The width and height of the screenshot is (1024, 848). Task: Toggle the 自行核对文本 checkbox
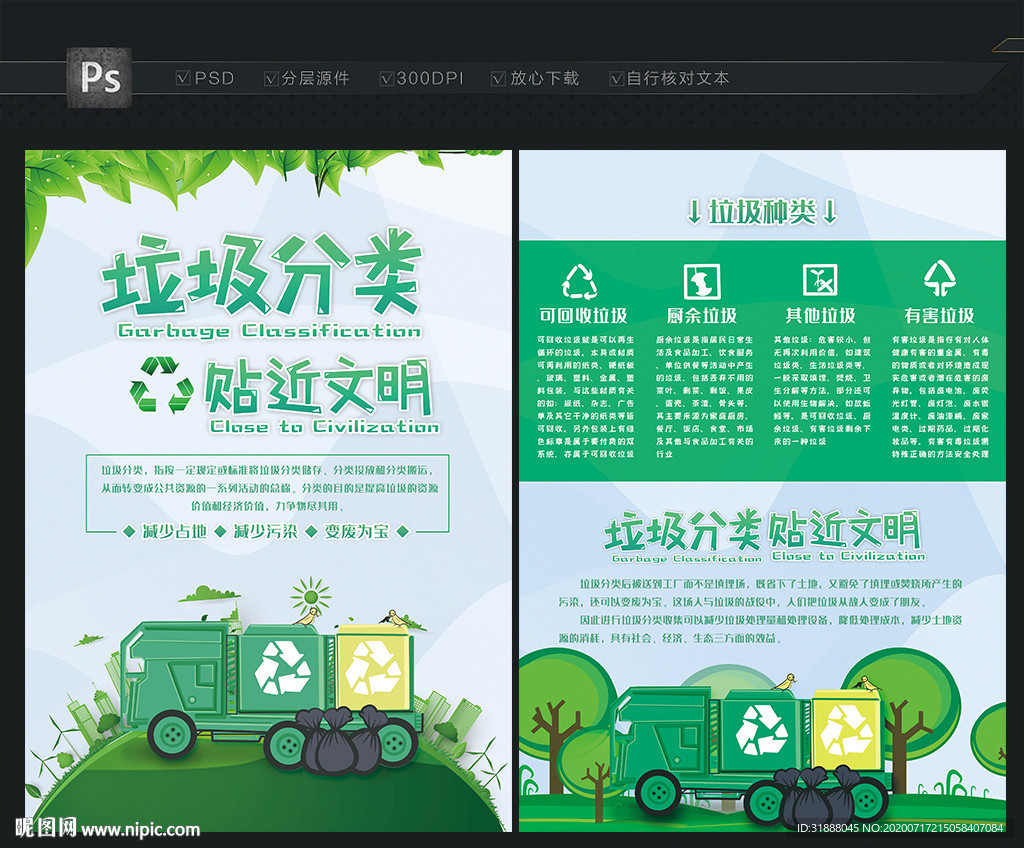point(616,78)
